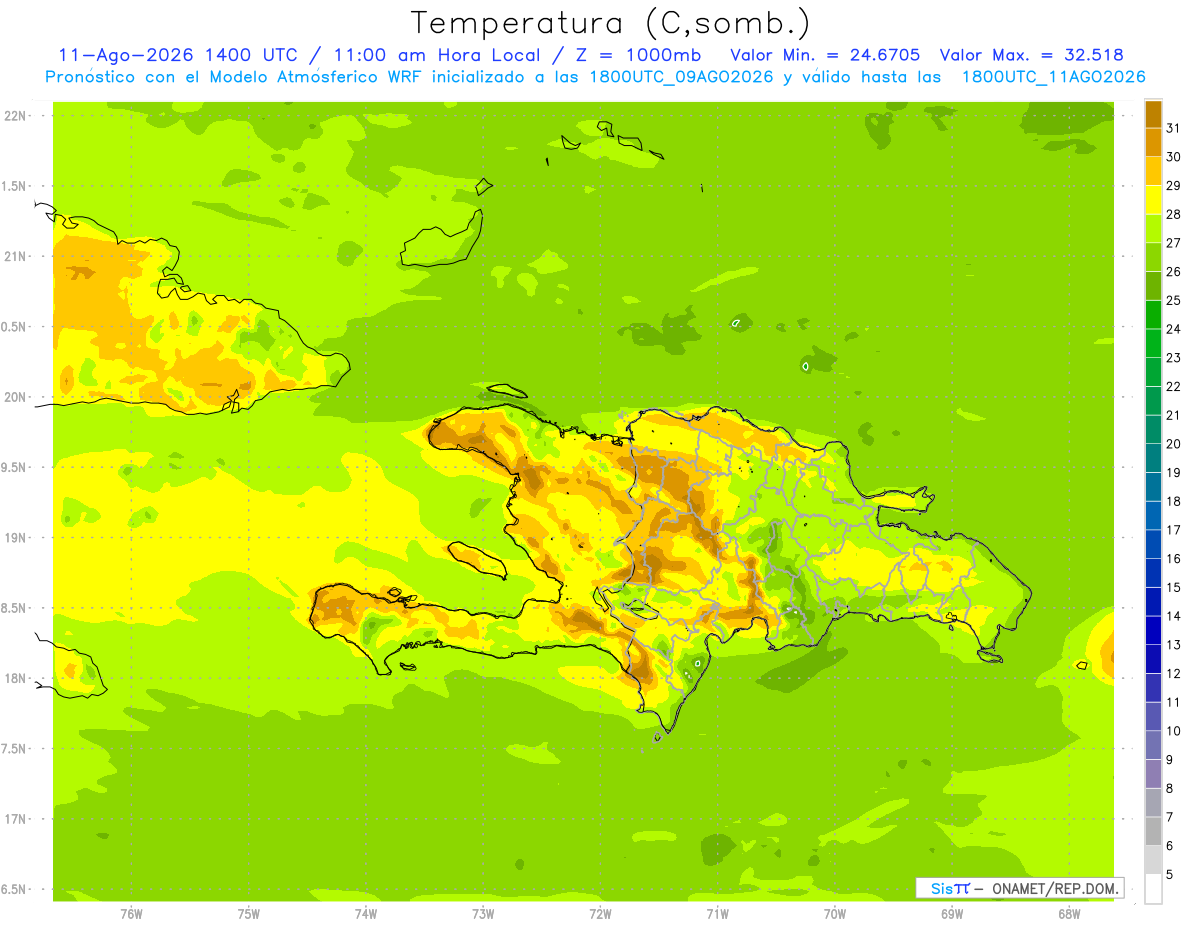Image resolution: width=1200 pixels, height=927 pixels.
Task: Click the legend swatch between 10 and 11
Action: coord(1153,717)
